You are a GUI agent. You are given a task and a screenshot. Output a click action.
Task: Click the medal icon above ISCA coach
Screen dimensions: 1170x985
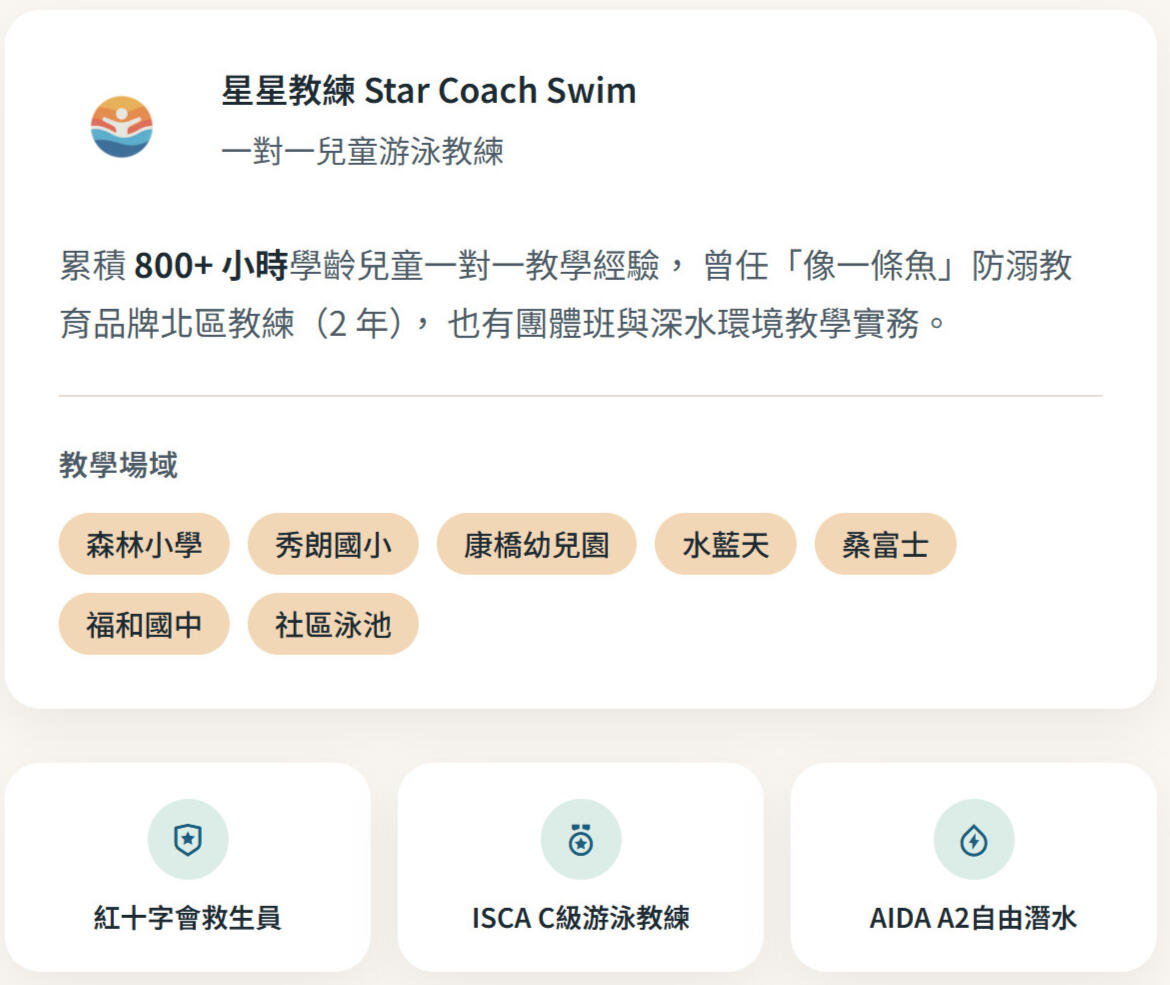pyautogui.click(x=581, y=840)
